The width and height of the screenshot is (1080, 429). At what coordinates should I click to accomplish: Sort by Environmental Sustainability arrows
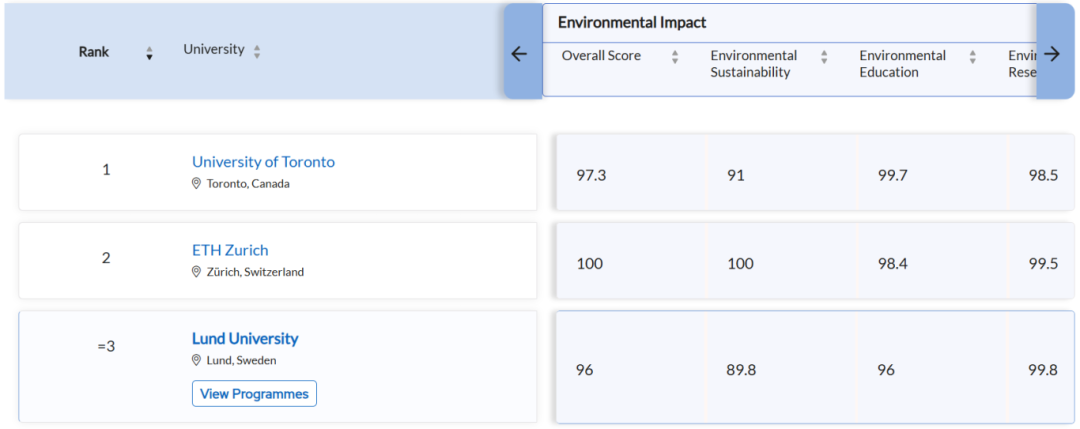click(x=824, y=57)
